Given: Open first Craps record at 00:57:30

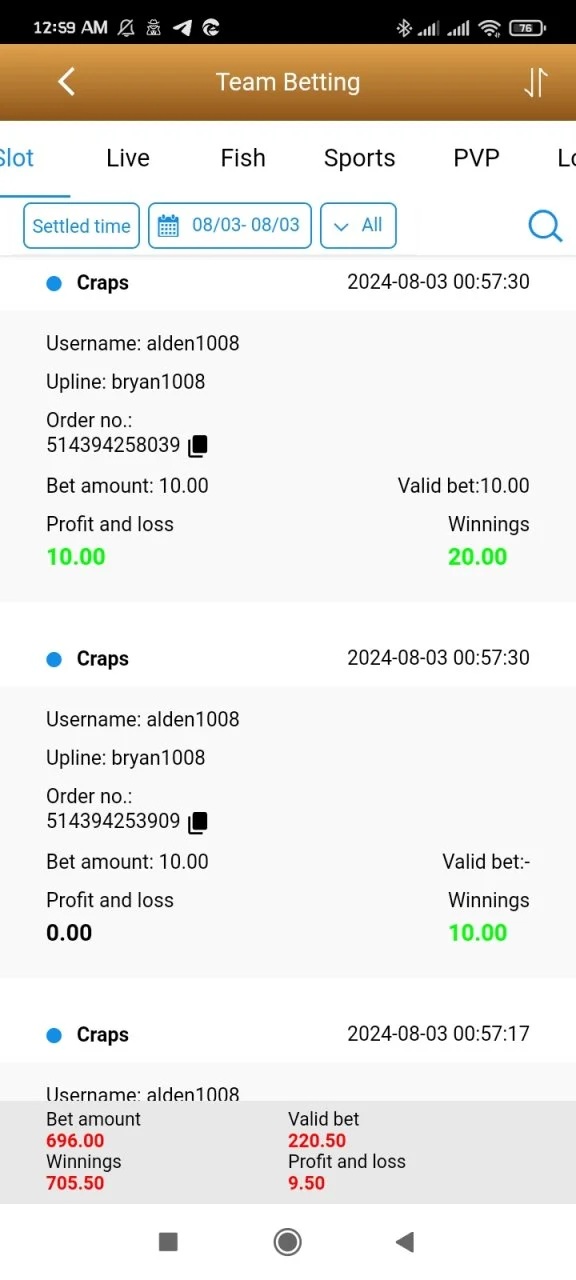Looking at the screenshot, I should pyautogui.click(x=288, y=283).
